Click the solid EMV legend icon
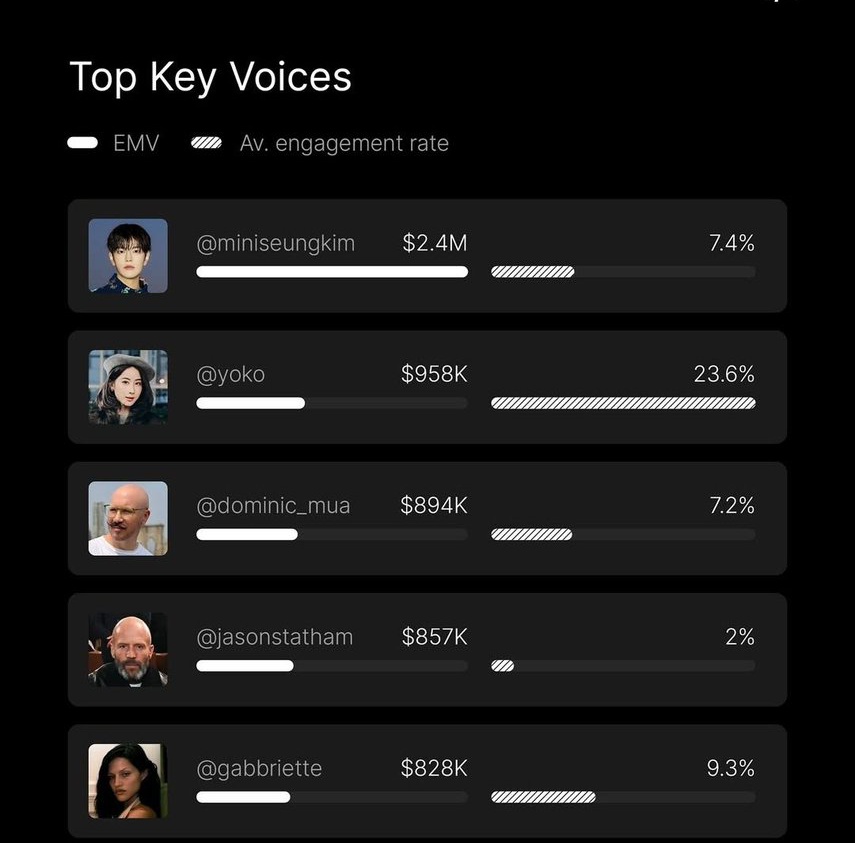 coord(82,143)
